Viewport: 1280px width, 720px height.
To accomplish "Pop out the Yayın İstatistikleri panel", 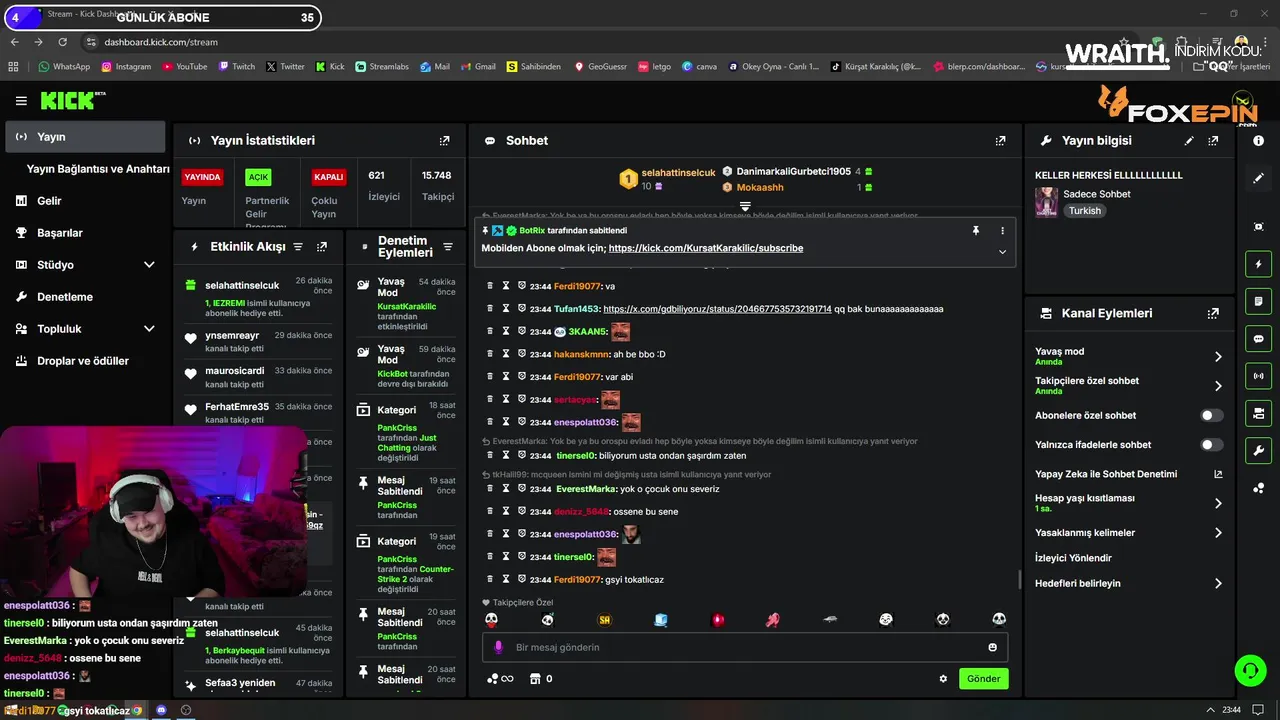I will [x=445, y=141].
